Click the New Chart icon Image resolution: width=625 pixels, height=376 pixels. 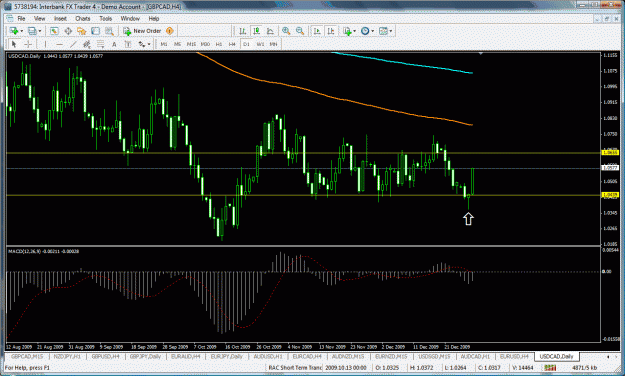point(14,31)
